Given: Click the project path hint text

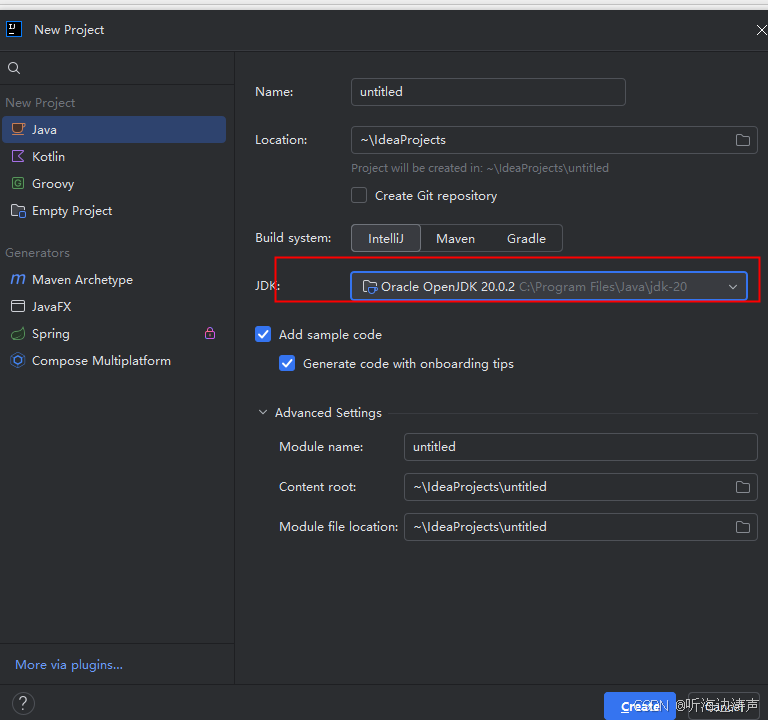Looking at the screenshot, I should [480, 168].
